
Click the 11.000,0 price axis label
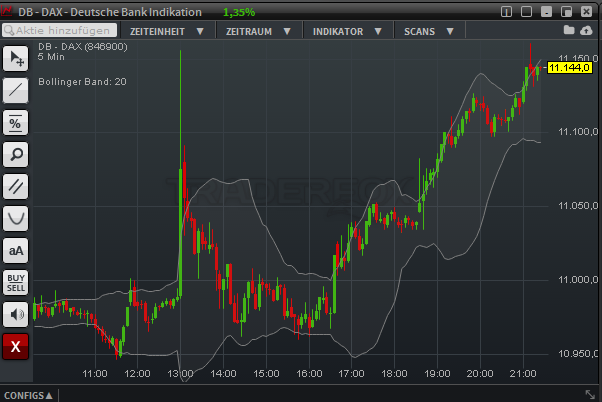(x=578, y=280)
